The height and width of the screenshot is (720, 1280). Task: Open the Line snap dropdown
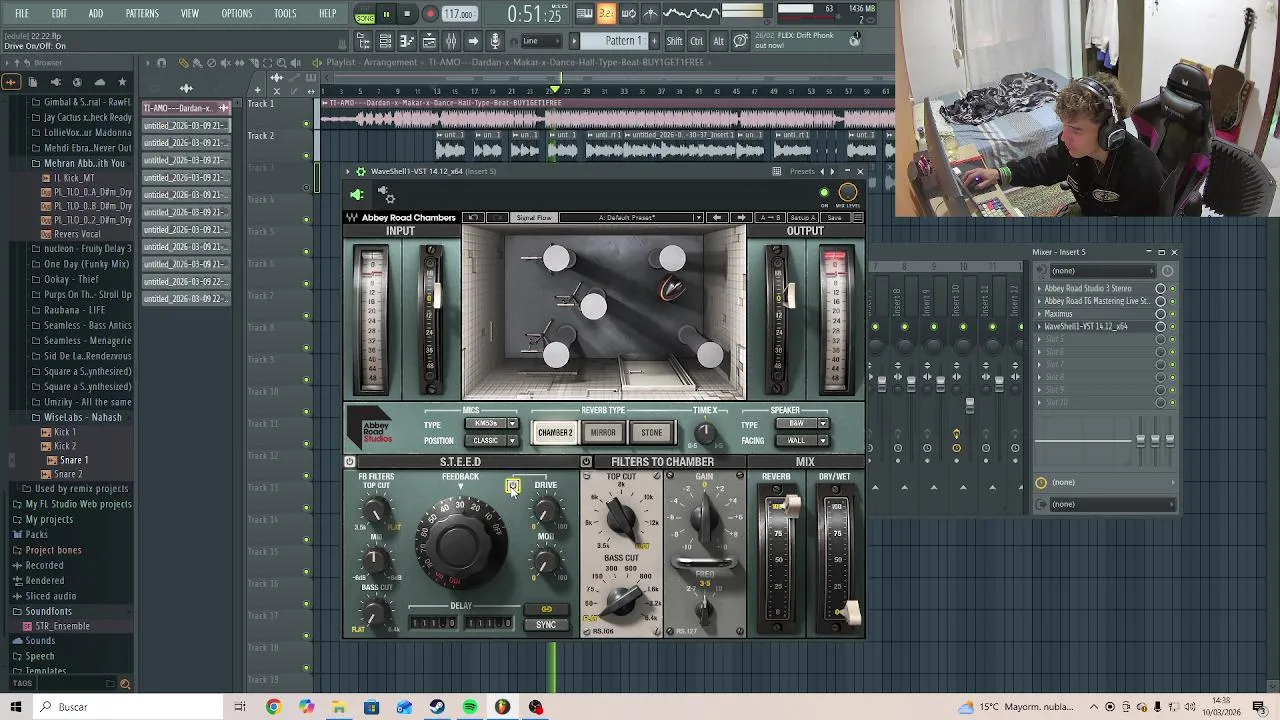[540, 41]
